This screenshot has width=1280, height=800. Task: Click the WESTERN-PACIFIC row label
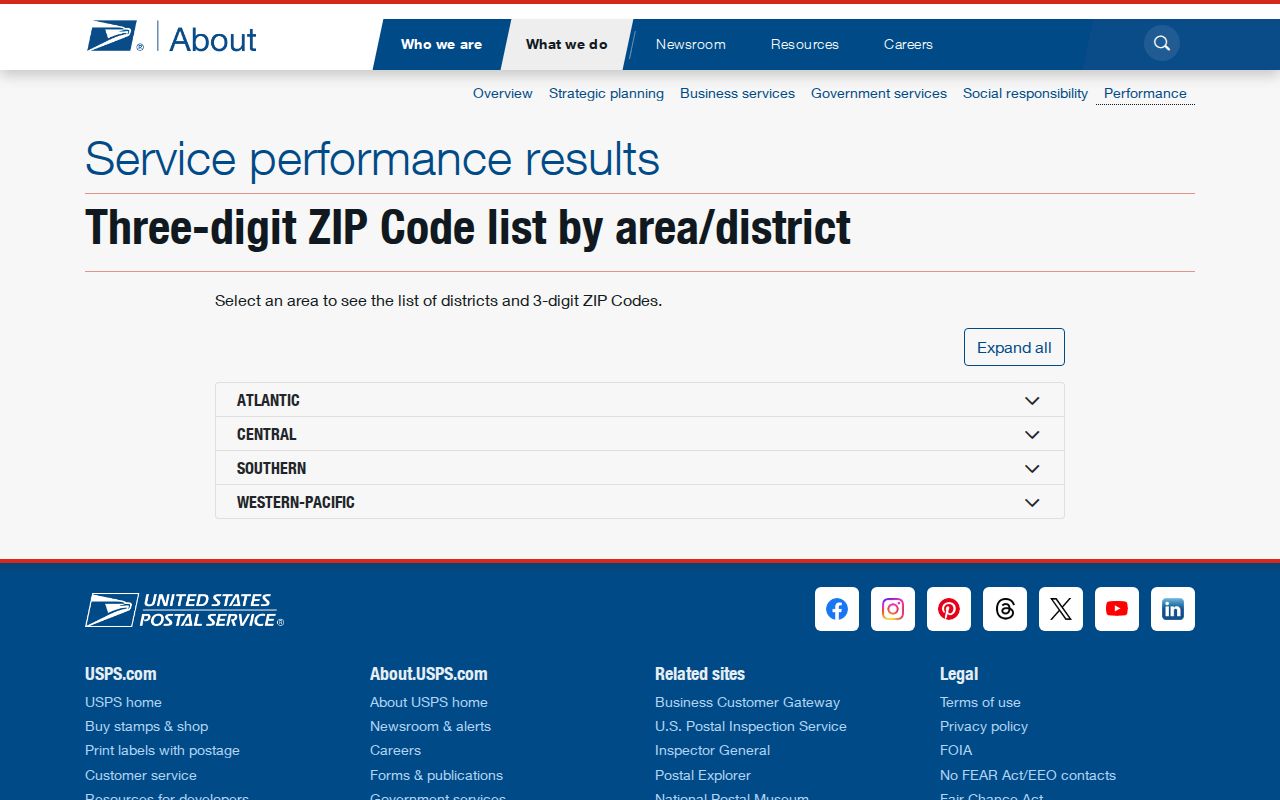[x=295, y=502]
